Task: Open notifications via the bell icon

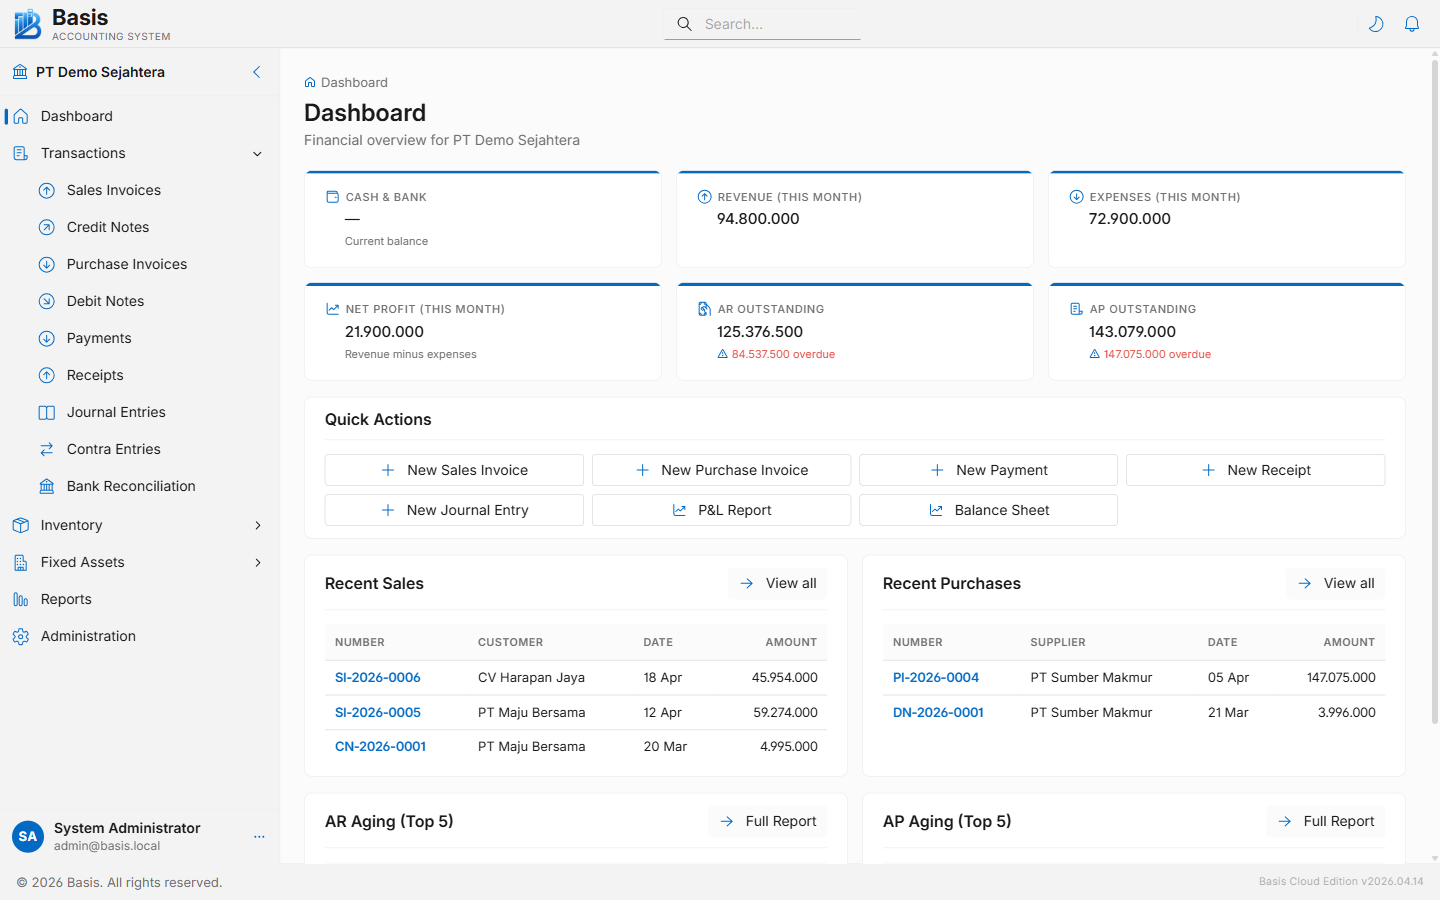Action: point(1412,23)
